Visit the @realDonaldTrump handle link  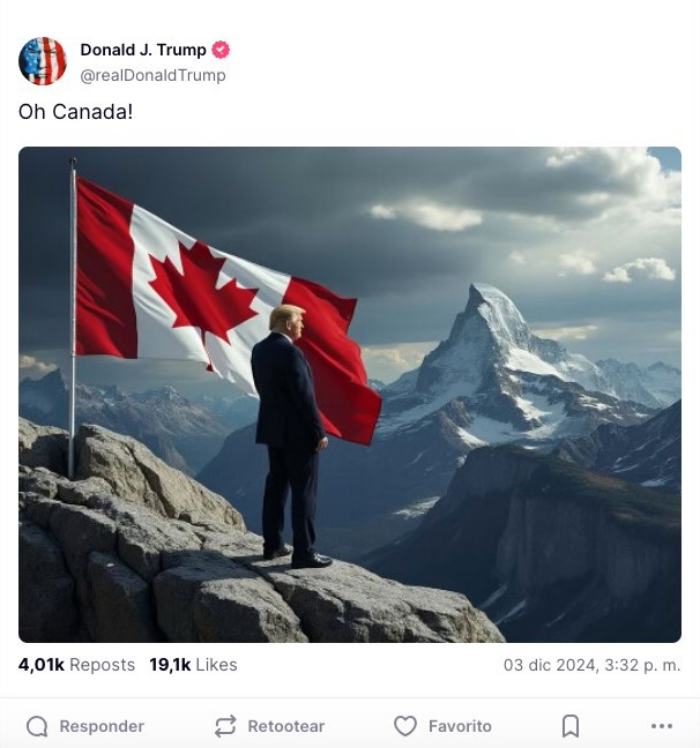(153, 75)
